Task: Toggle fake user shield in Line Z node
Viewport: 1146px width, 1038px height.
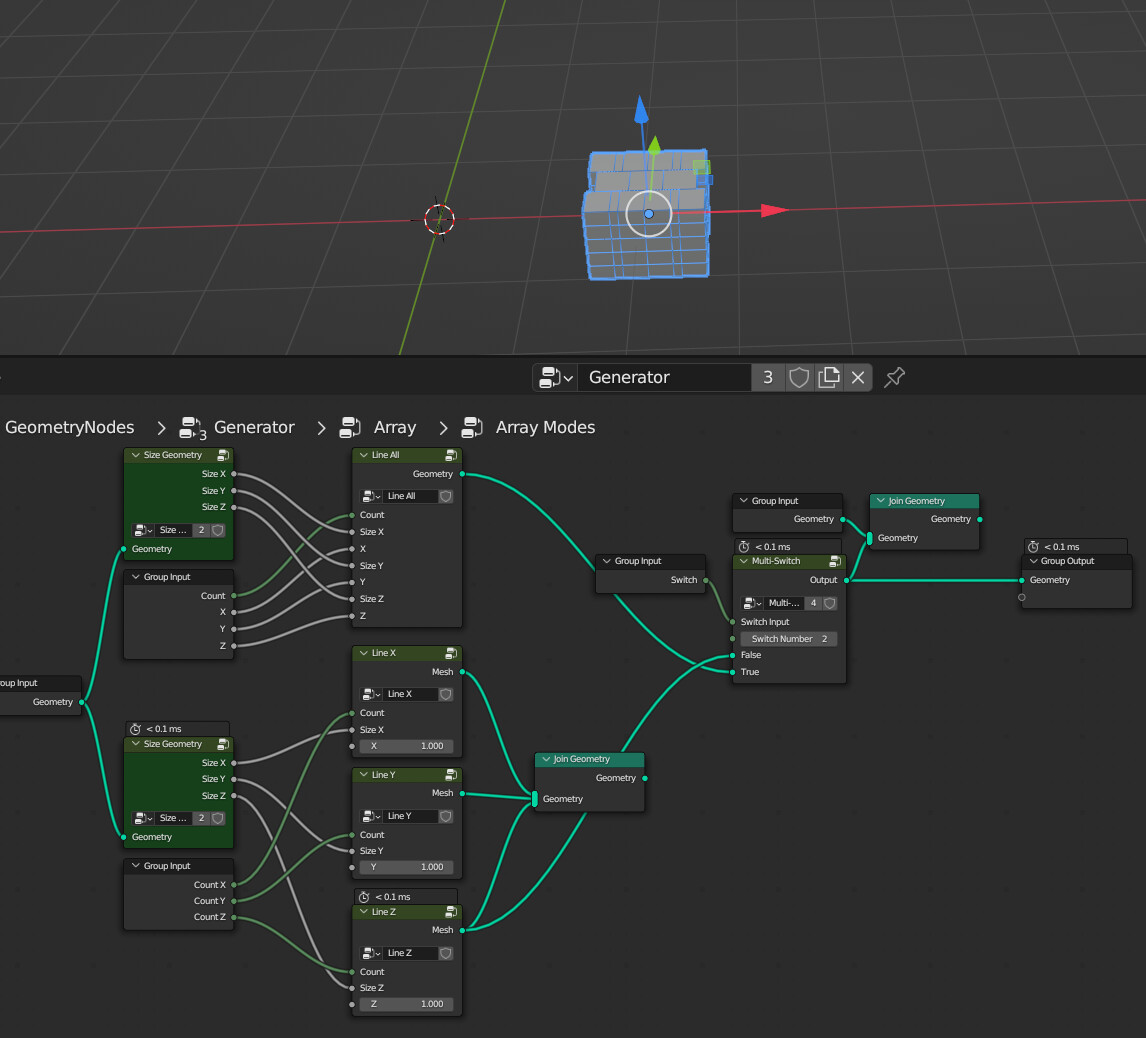Action: [446, 953]
